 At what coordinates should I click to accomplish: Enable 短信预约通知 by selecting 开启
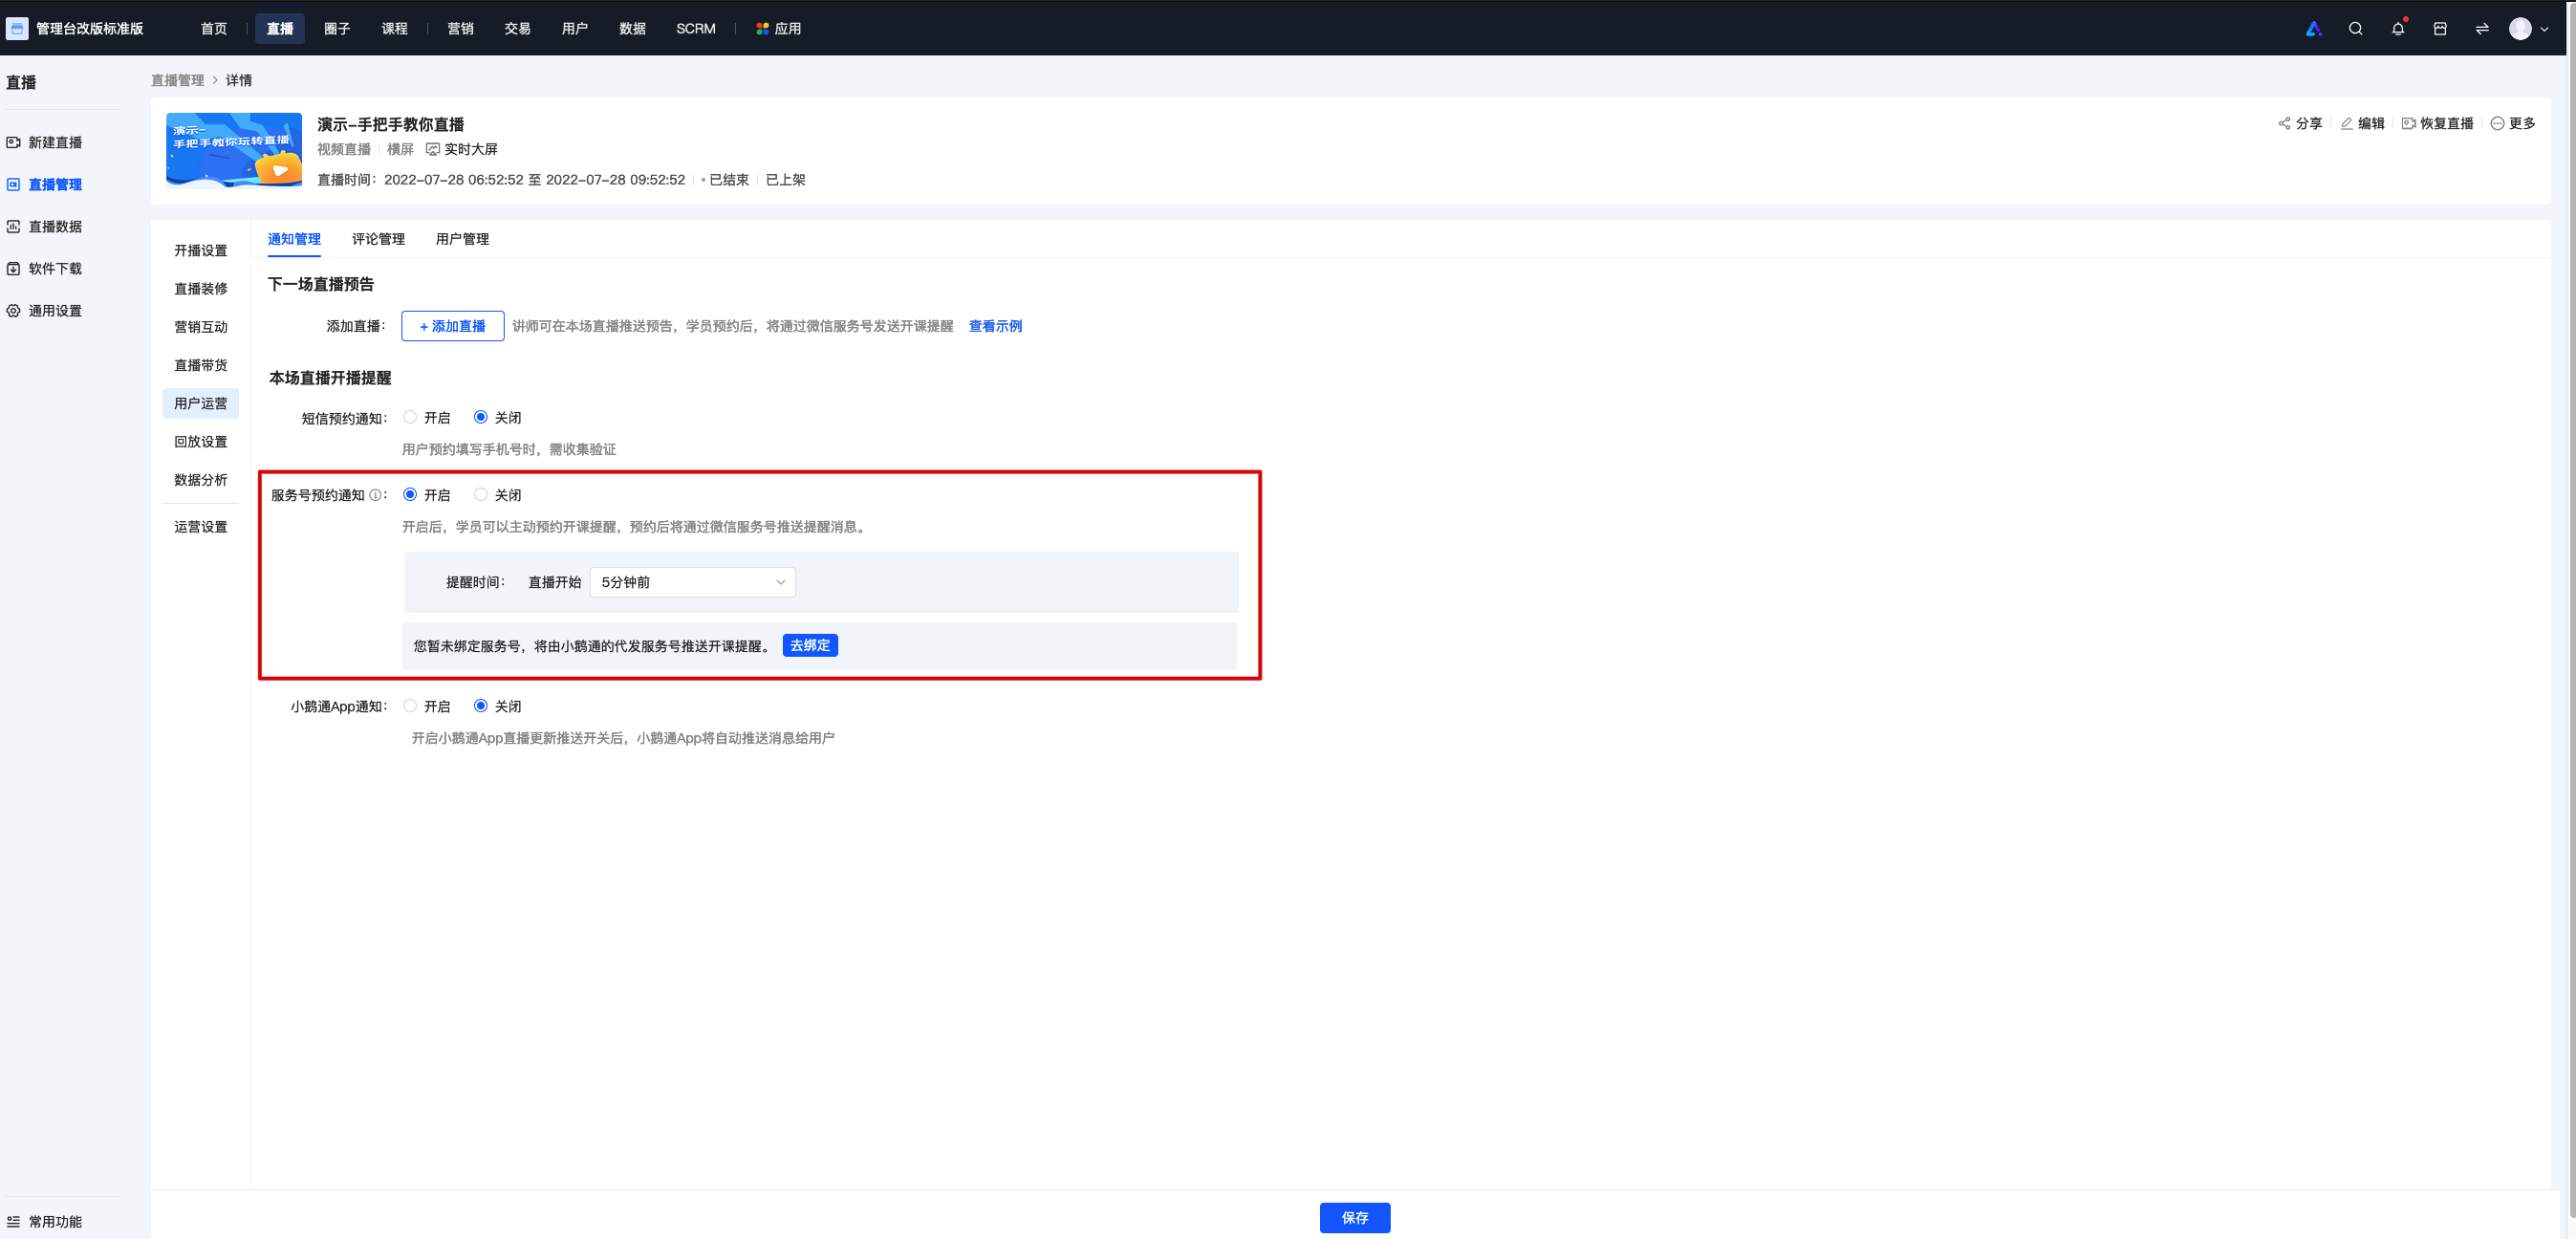pyautogui.click(x=410, y=417)
